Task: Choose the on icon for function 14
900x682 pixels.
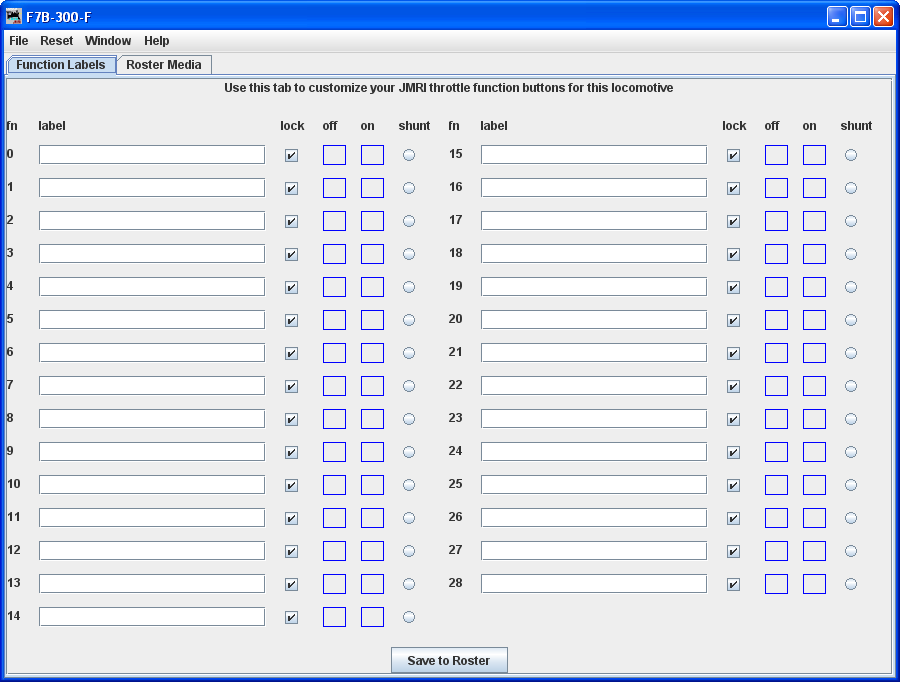Action: click(372, 617)
